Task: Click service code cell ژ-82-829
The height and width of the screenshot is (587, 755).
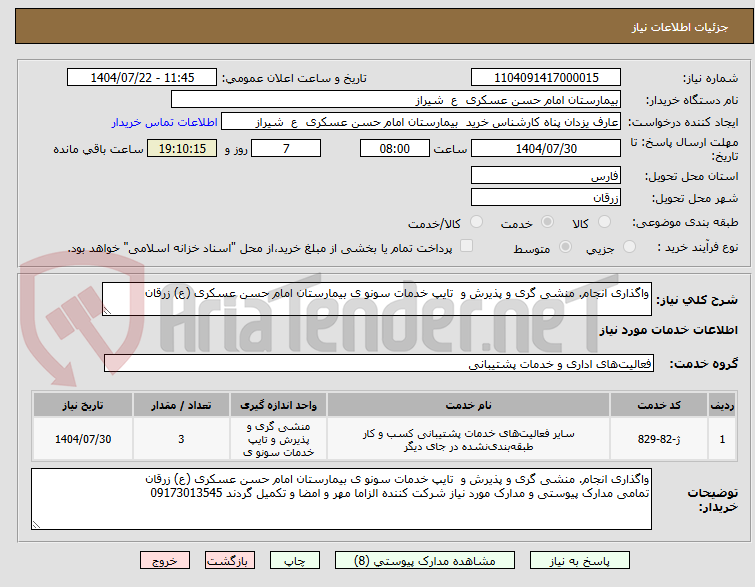Action: click(x=659, y=439)
